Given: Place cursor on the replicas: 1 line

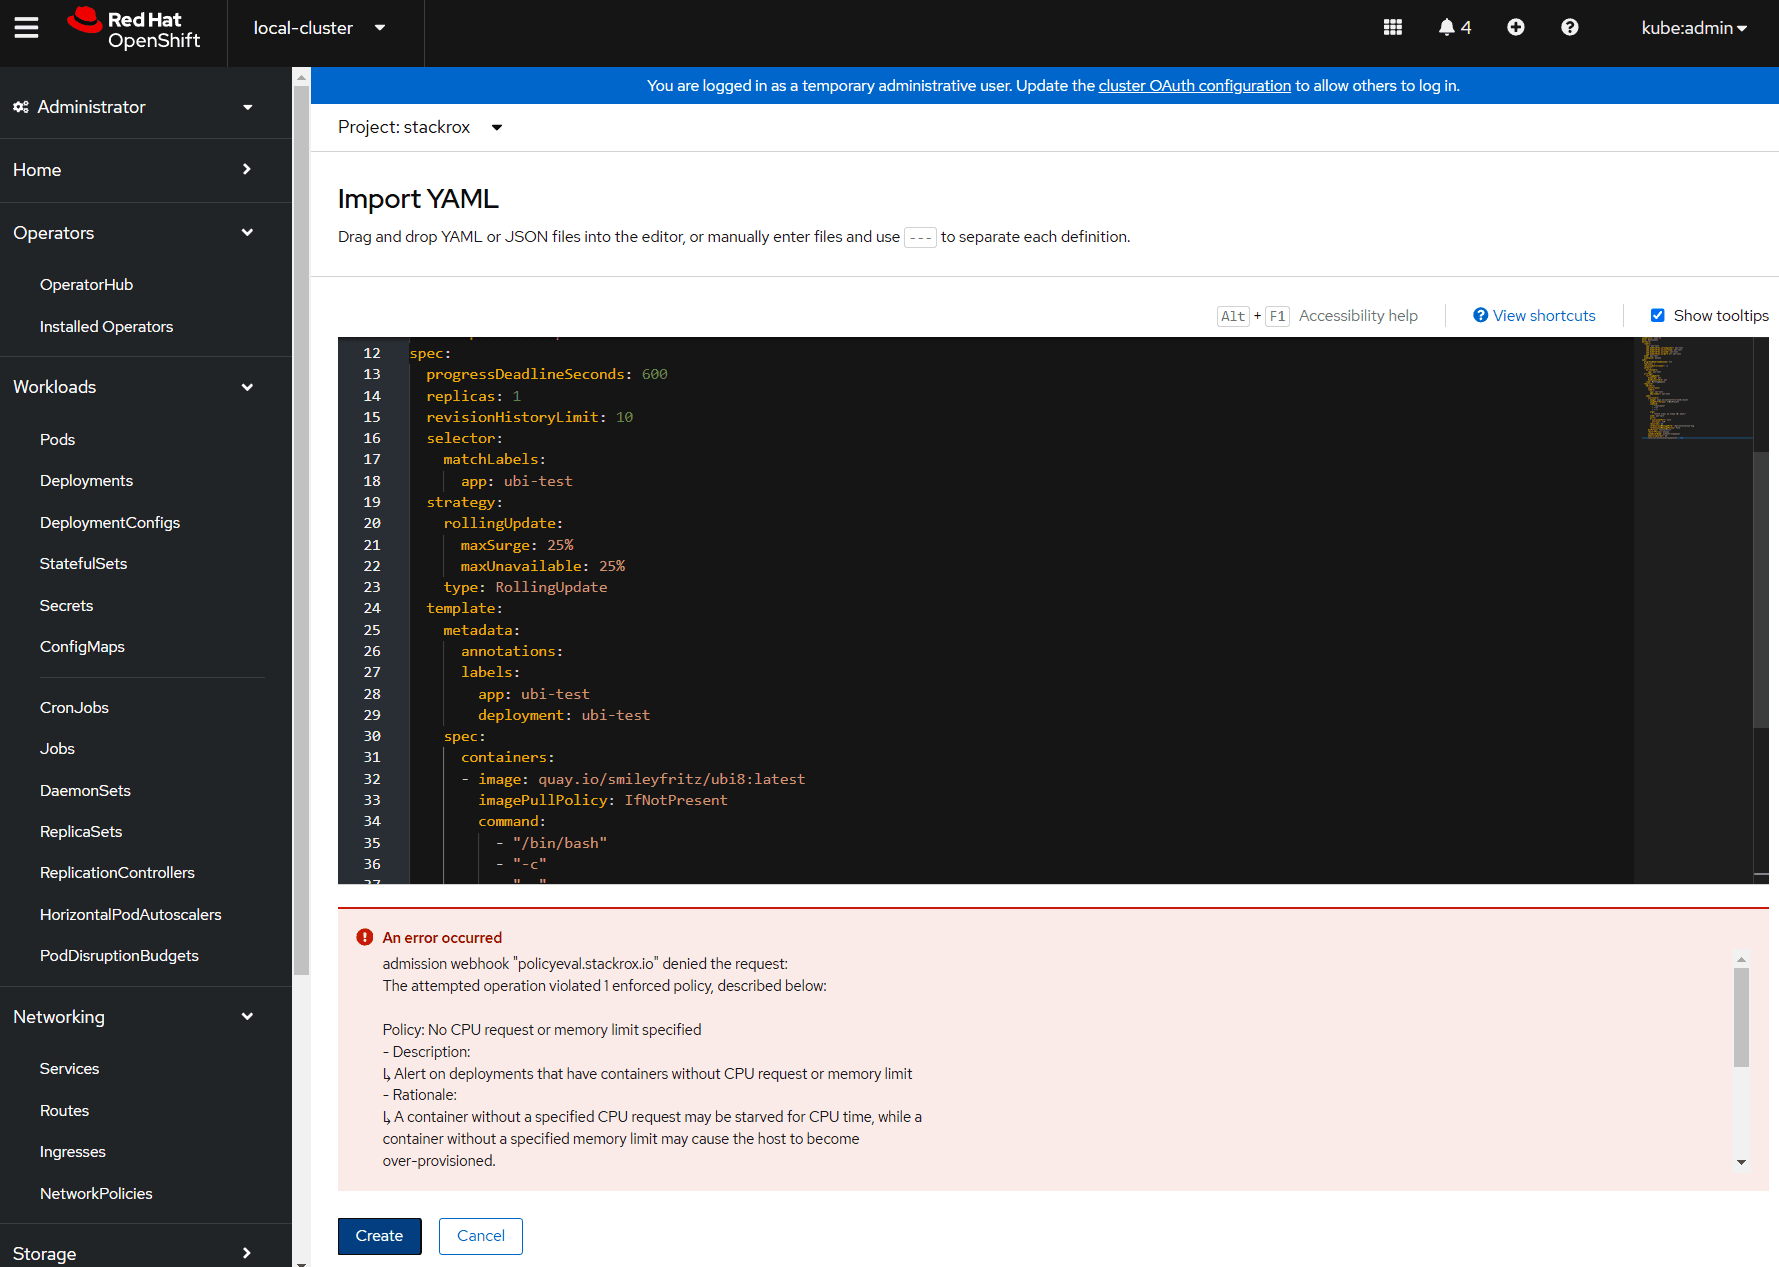Looking at the screenshot, I should (x=474, y=396).
